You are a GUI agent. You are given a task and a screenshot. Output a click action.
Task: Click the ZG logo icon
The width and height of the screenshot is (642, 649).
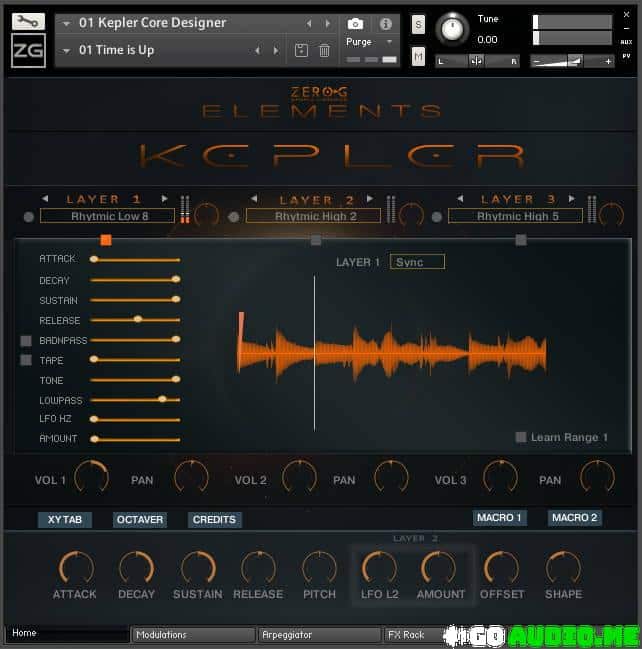click(28, 50)
